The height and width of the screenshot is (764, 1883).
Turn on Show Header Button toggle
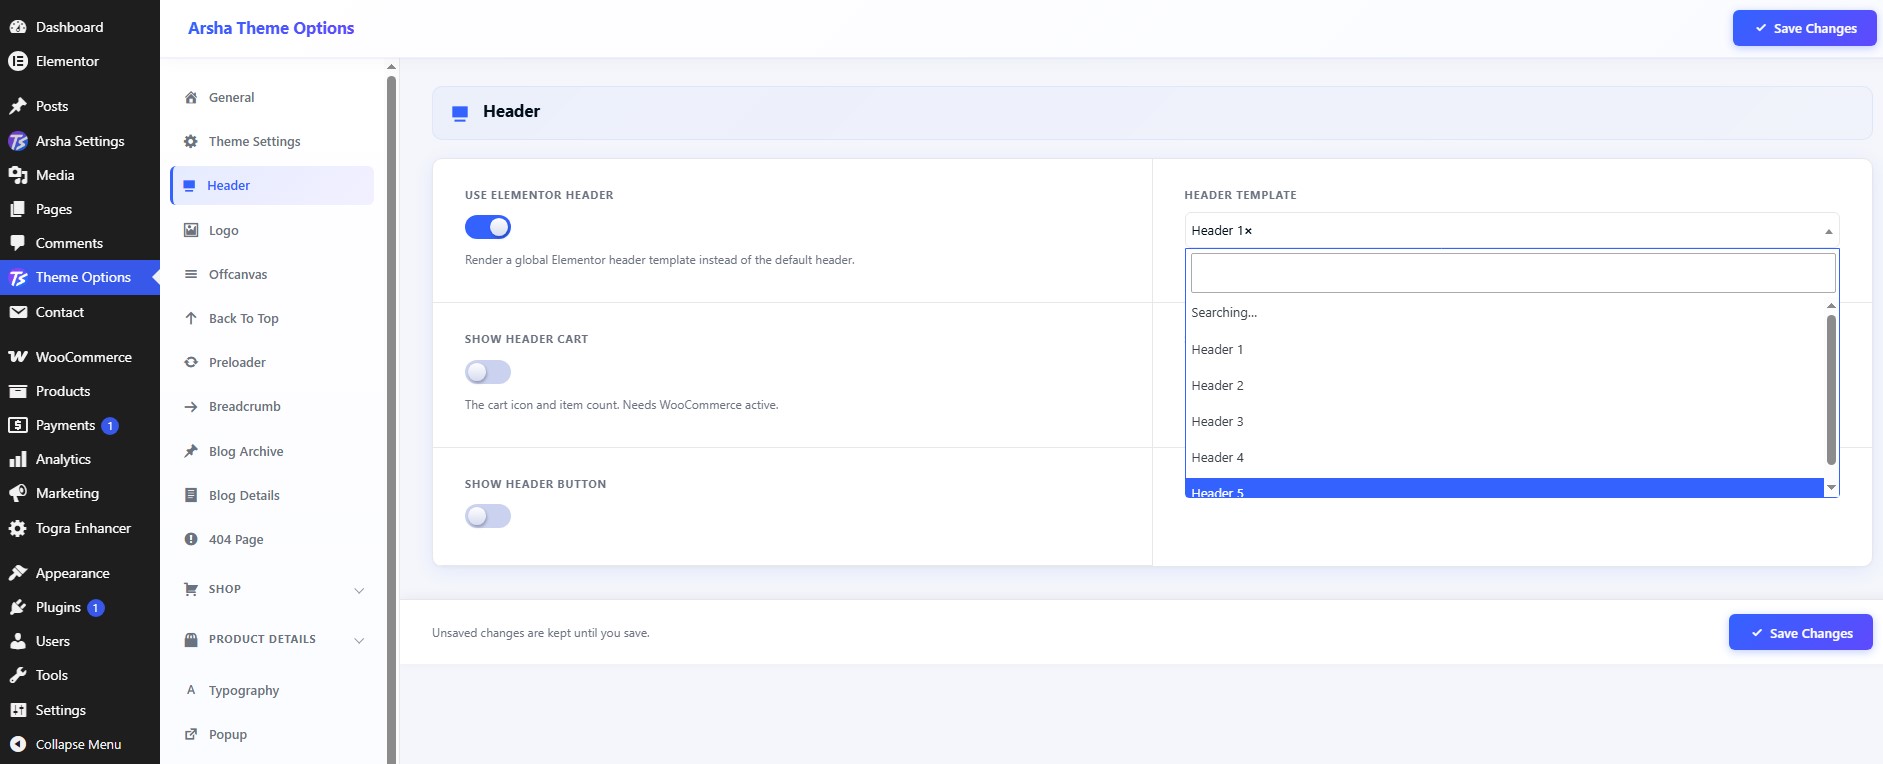488,516
